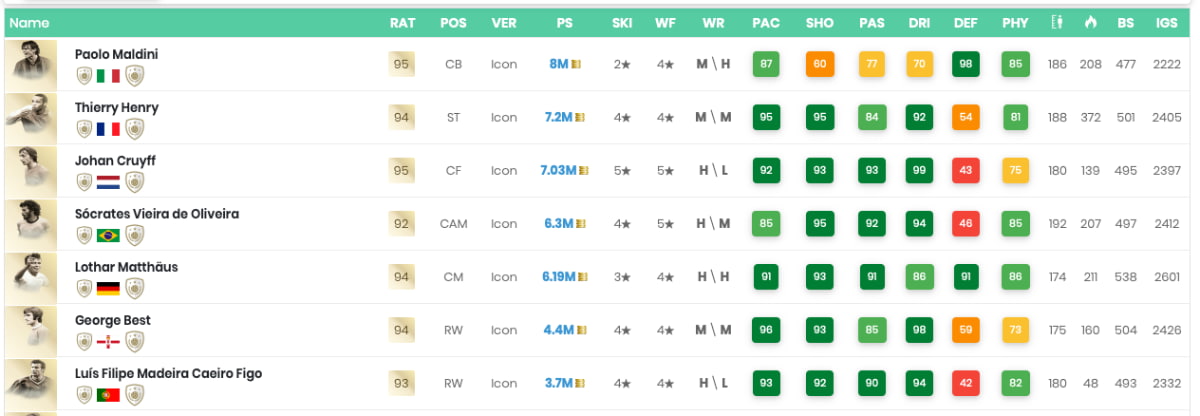Click Thierry Henry's 7.2M price
Image resolution: width=1200 pixels, height=416 pixels.
558,117
